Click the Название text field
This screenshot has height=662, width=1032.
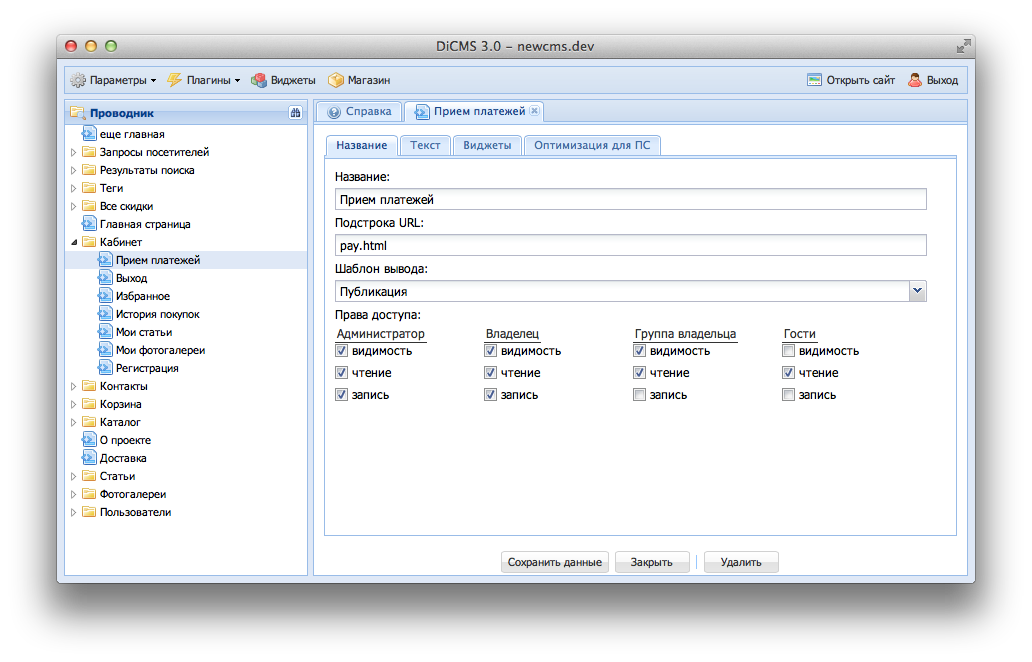click(x=631, y=199)
